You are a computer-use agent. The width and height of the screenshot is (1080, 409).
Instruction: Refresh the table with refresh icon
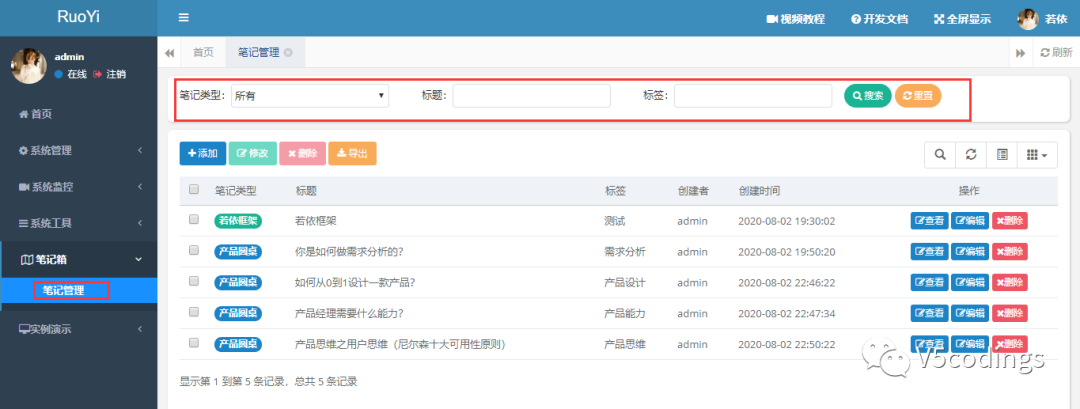pyautogui.click(x=971, y=155)
